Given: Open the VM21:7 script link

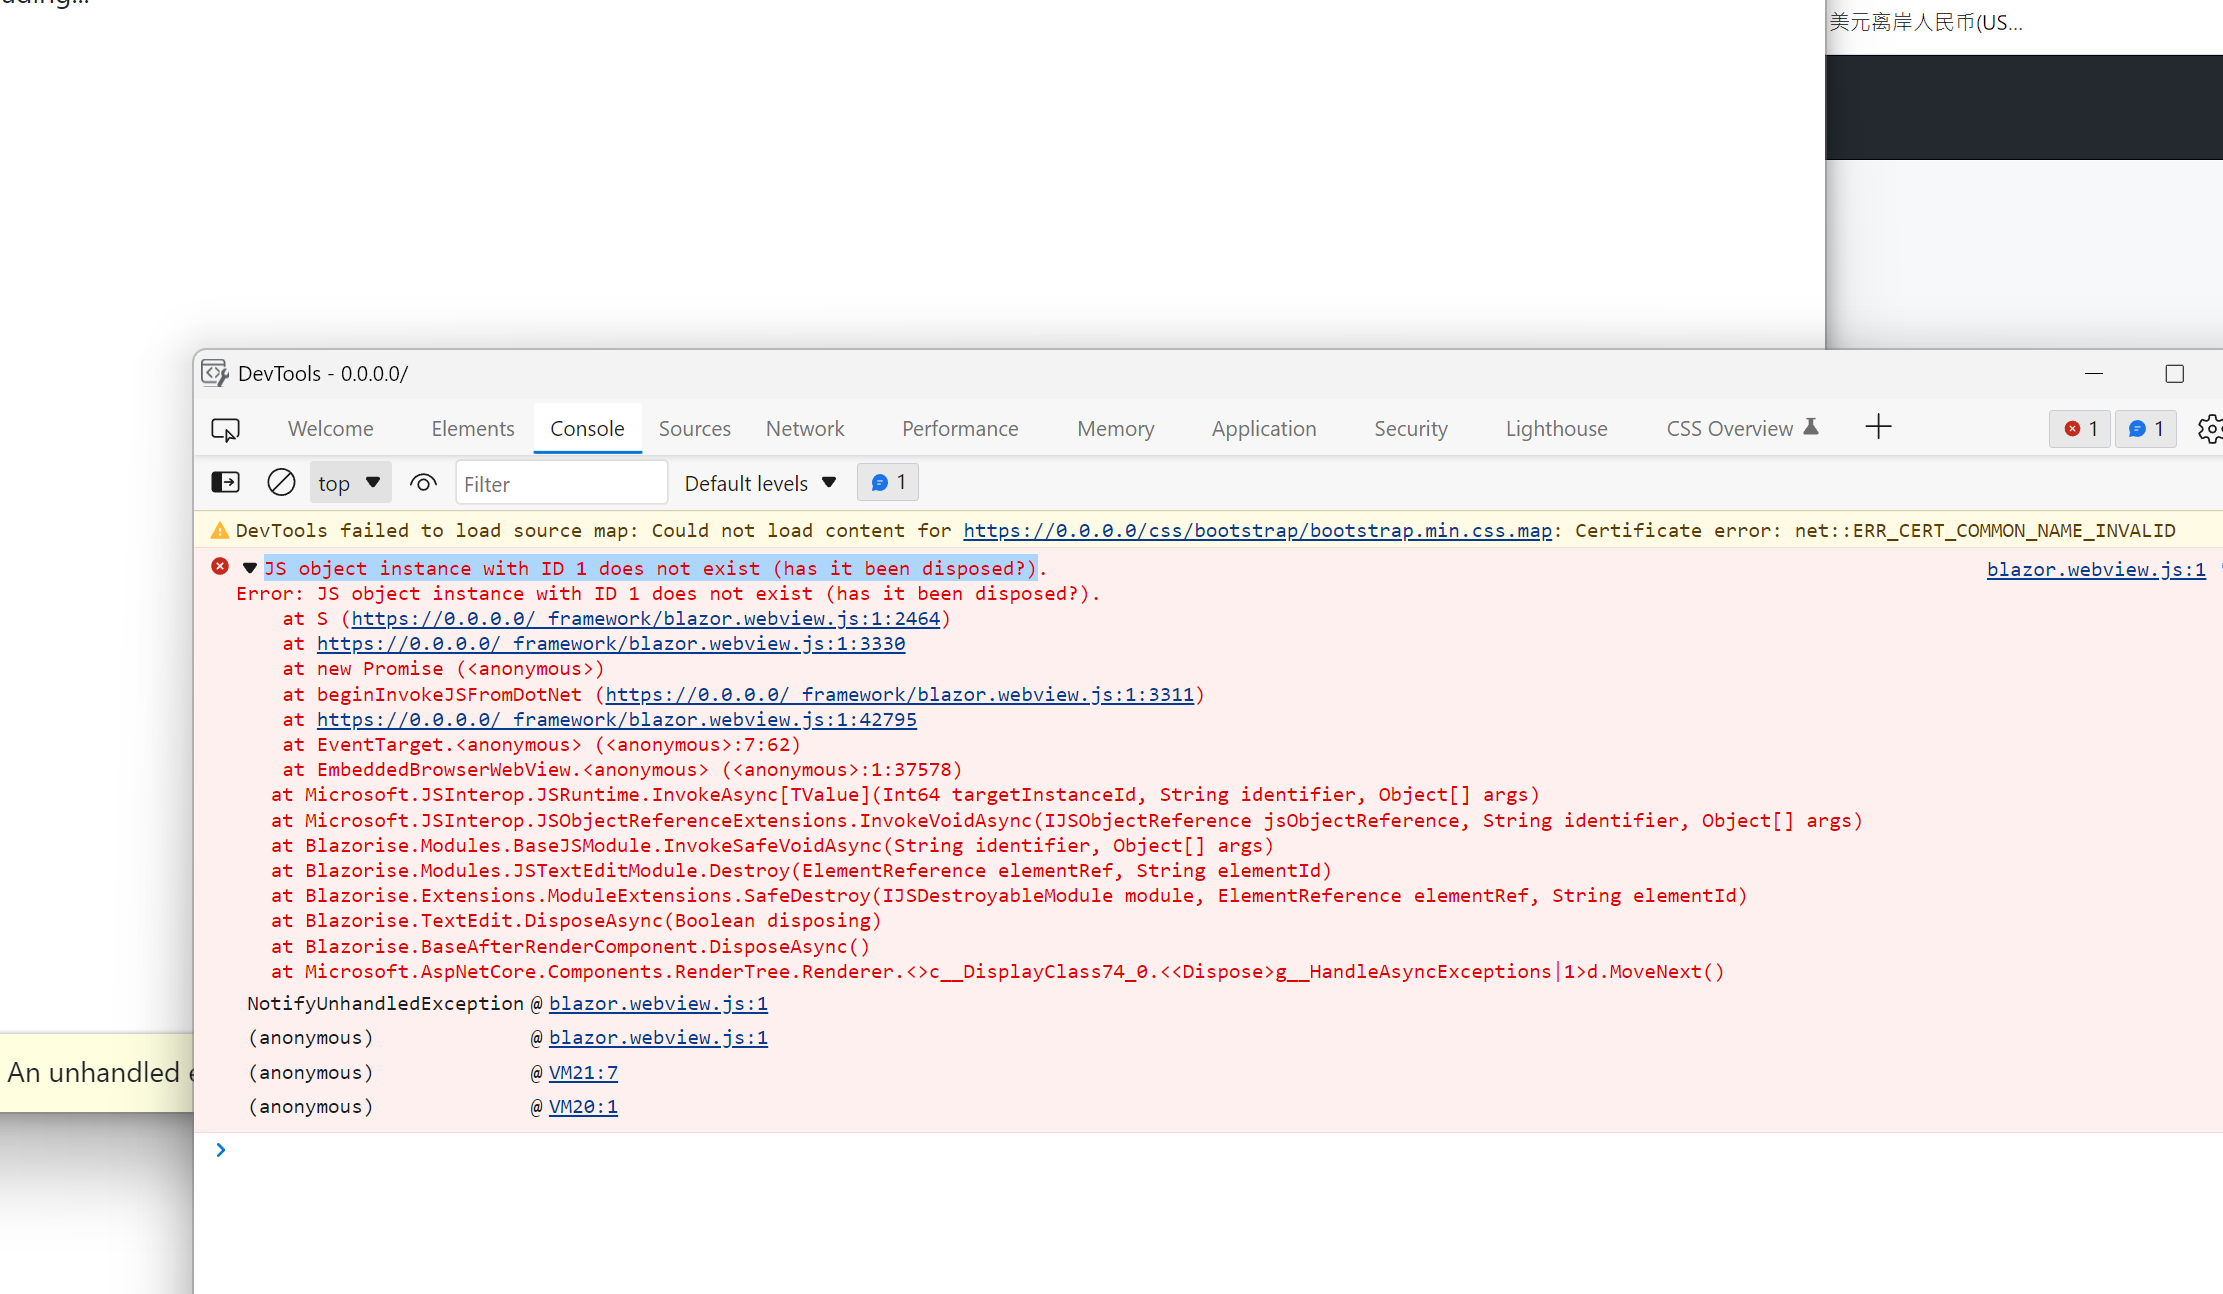Looking at the screenshot, I should [583, 1072].
